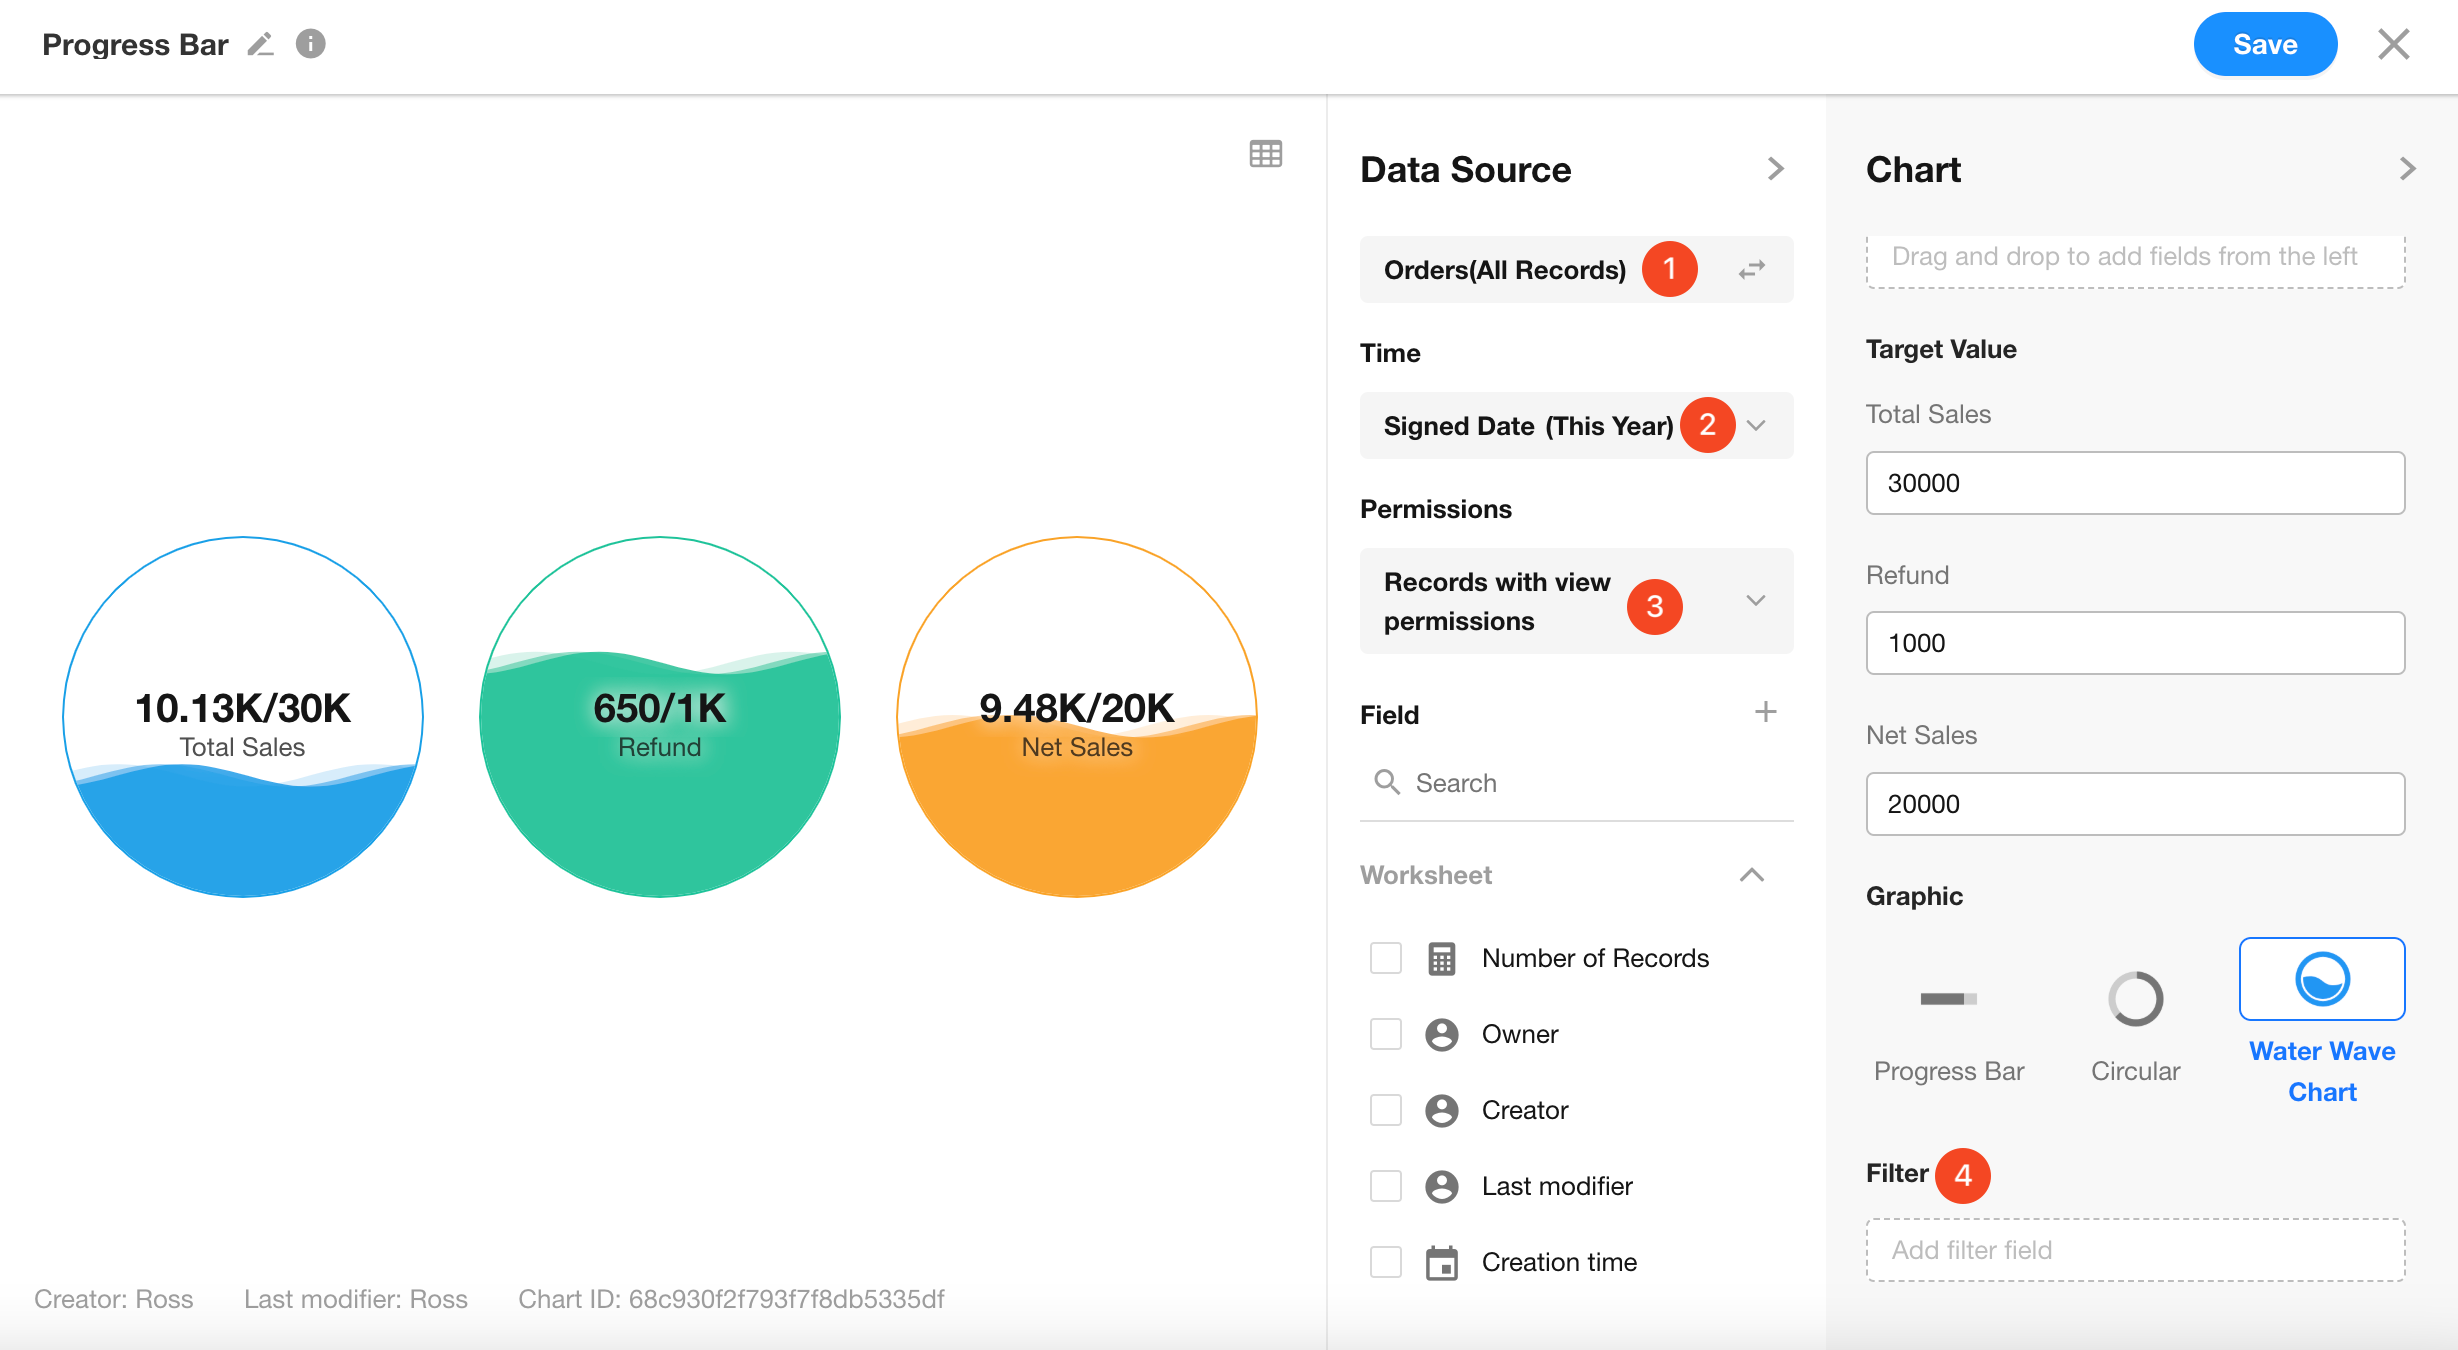Collapse the Worksheet field list
The image size is (2458, 1350).
click(x=1751, y=875)
